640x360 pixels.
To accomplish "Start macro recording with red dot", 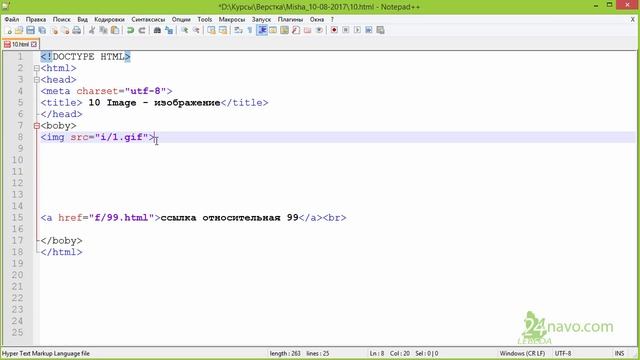I will [334, 30].
